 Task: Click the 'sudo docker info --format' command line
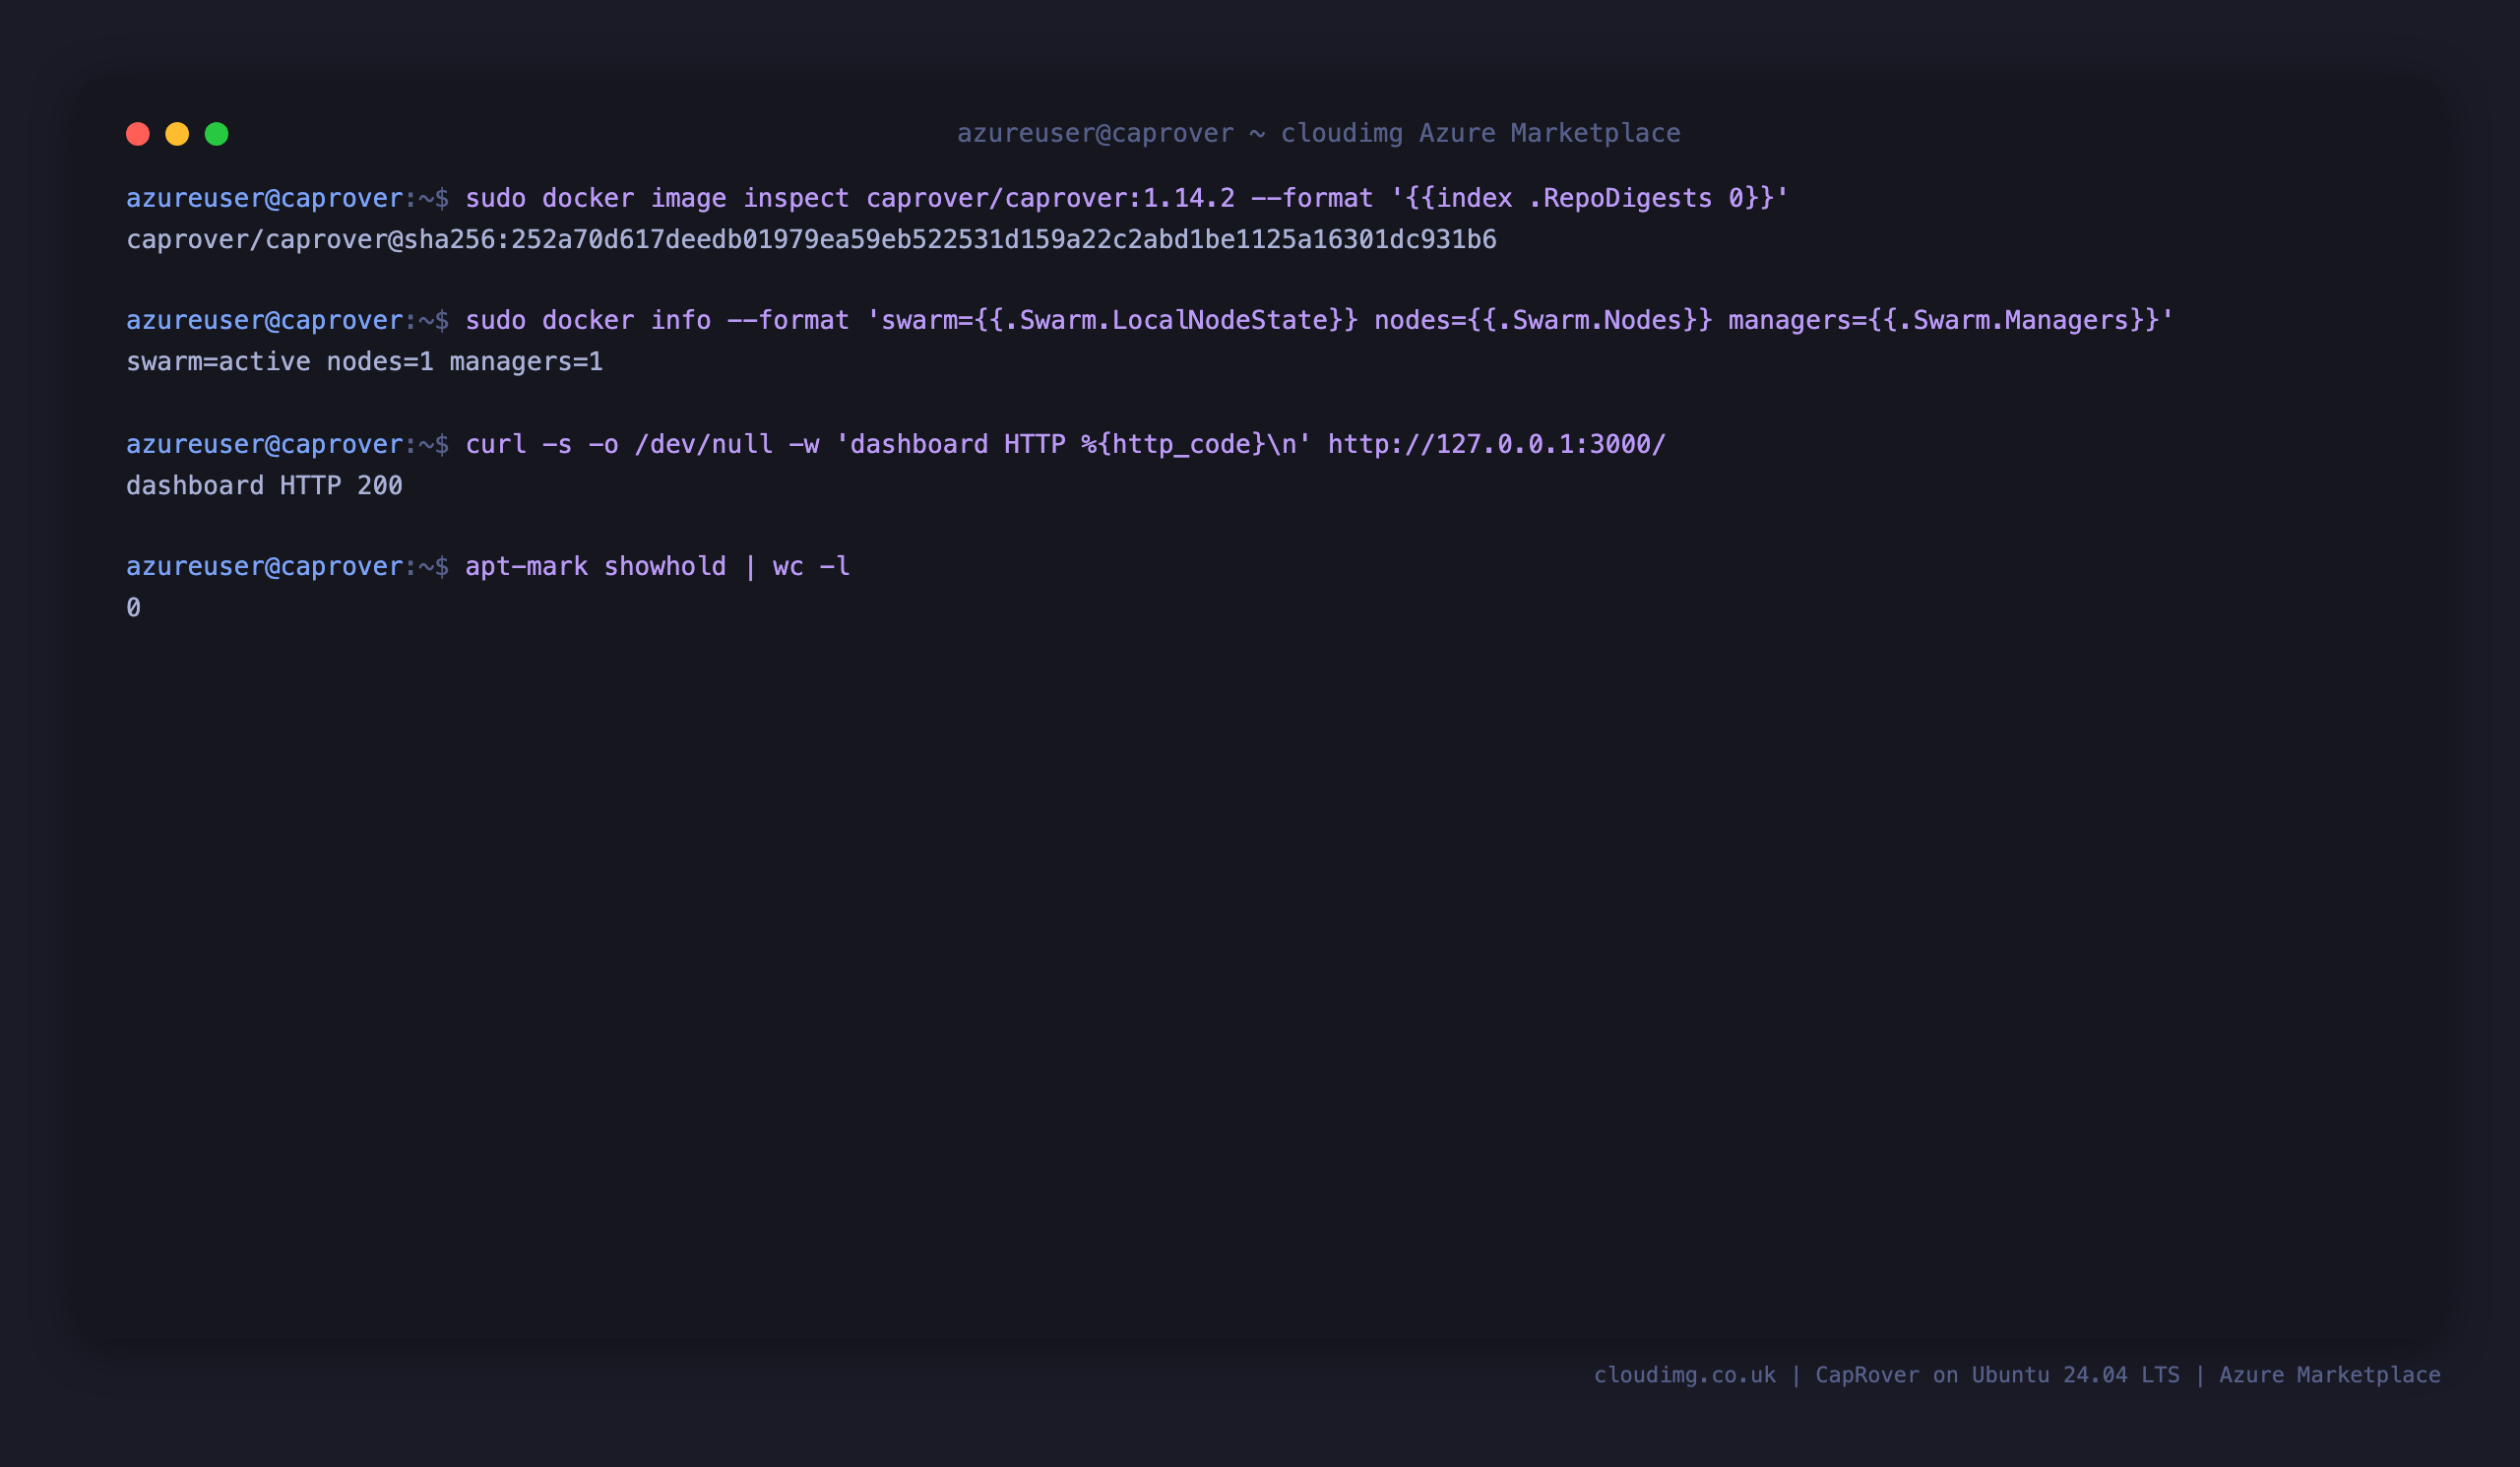pos(1150,320)
